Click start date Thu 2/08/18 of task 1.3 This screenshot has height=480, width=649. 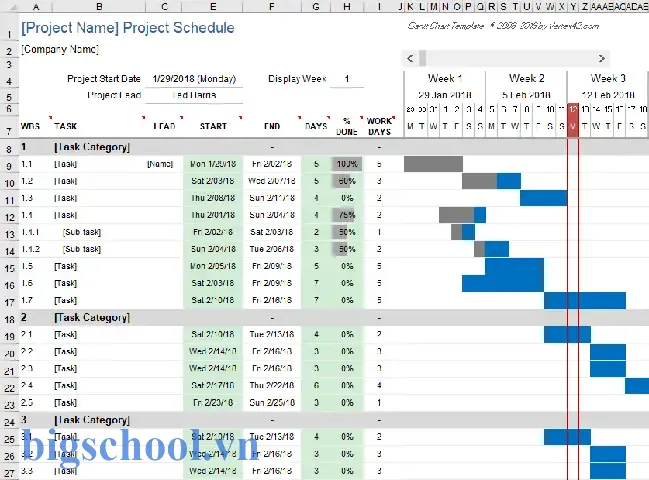tap(213, 198)
